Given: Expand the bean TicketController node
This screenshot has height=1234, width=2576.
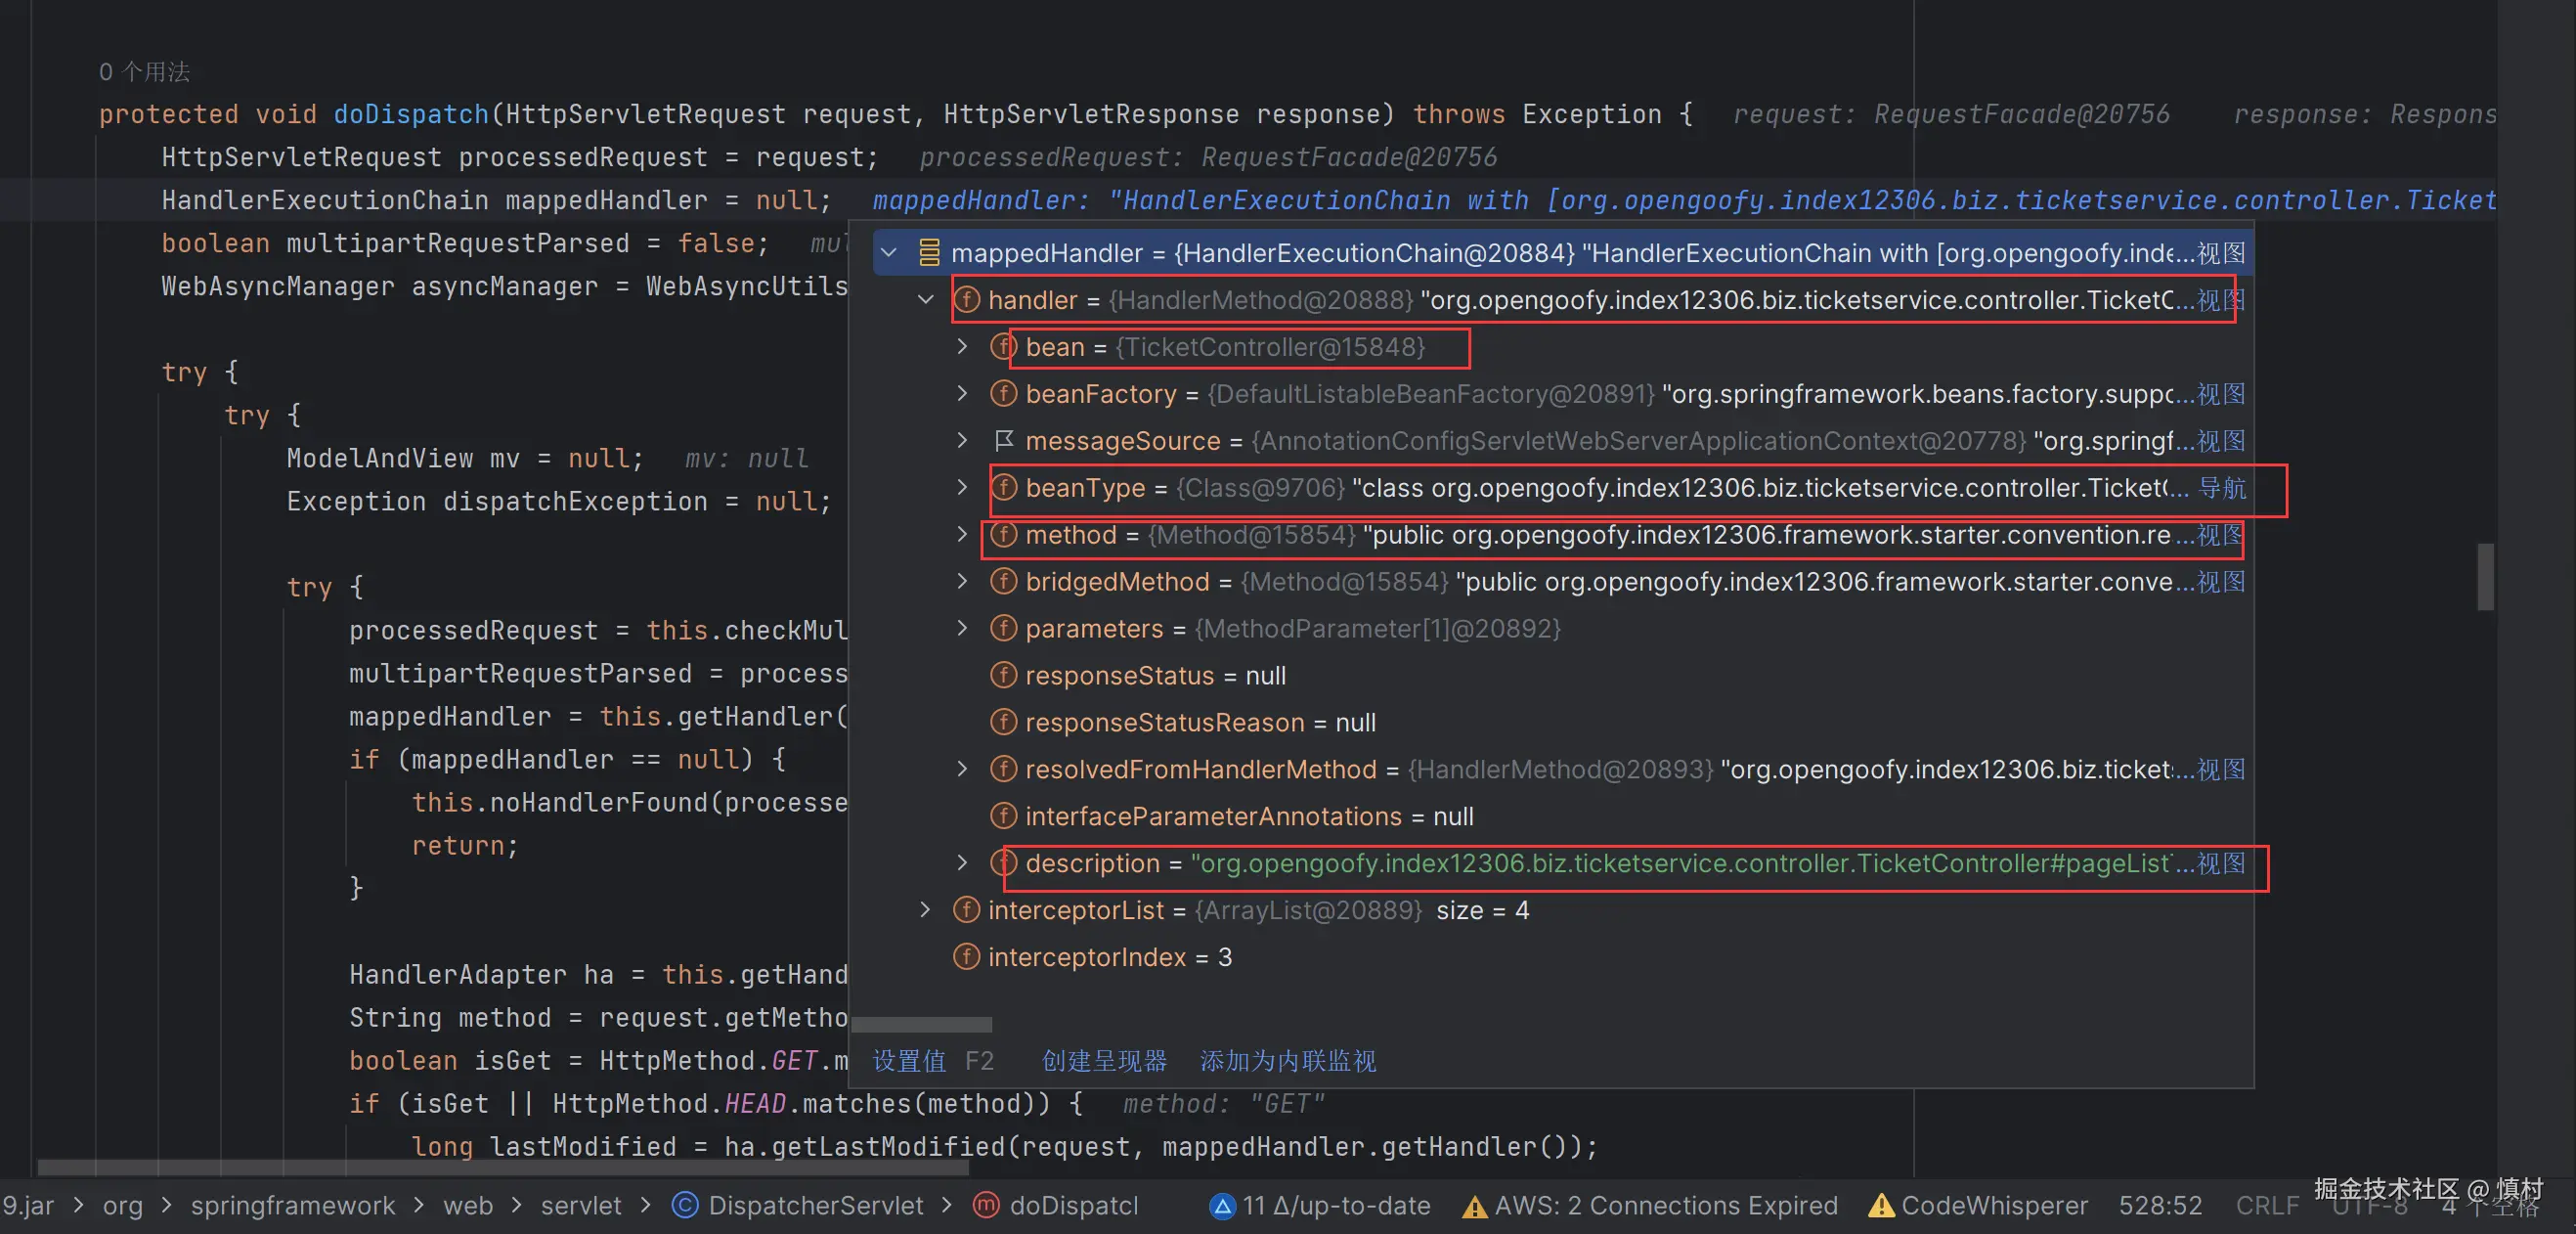Looking at the screenshot, I should (962, 347).
